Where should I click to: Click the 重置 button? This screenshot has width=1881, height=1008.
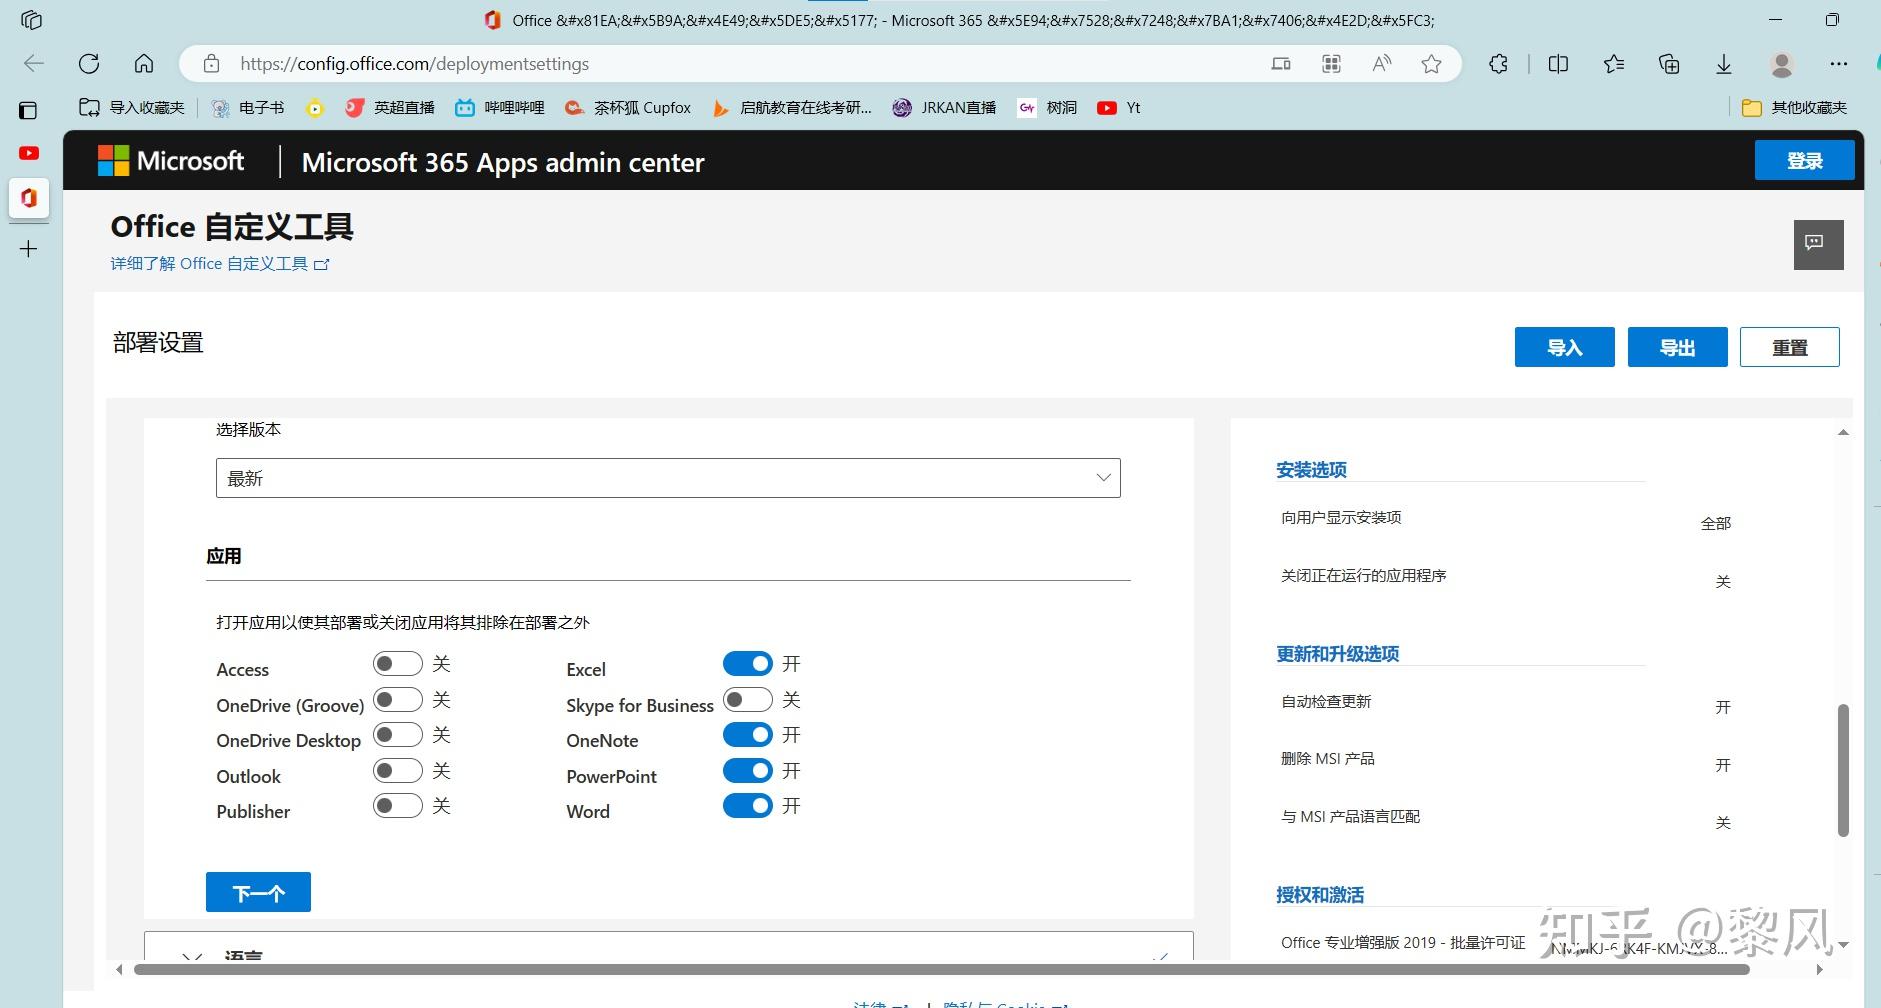point(1789,347)
